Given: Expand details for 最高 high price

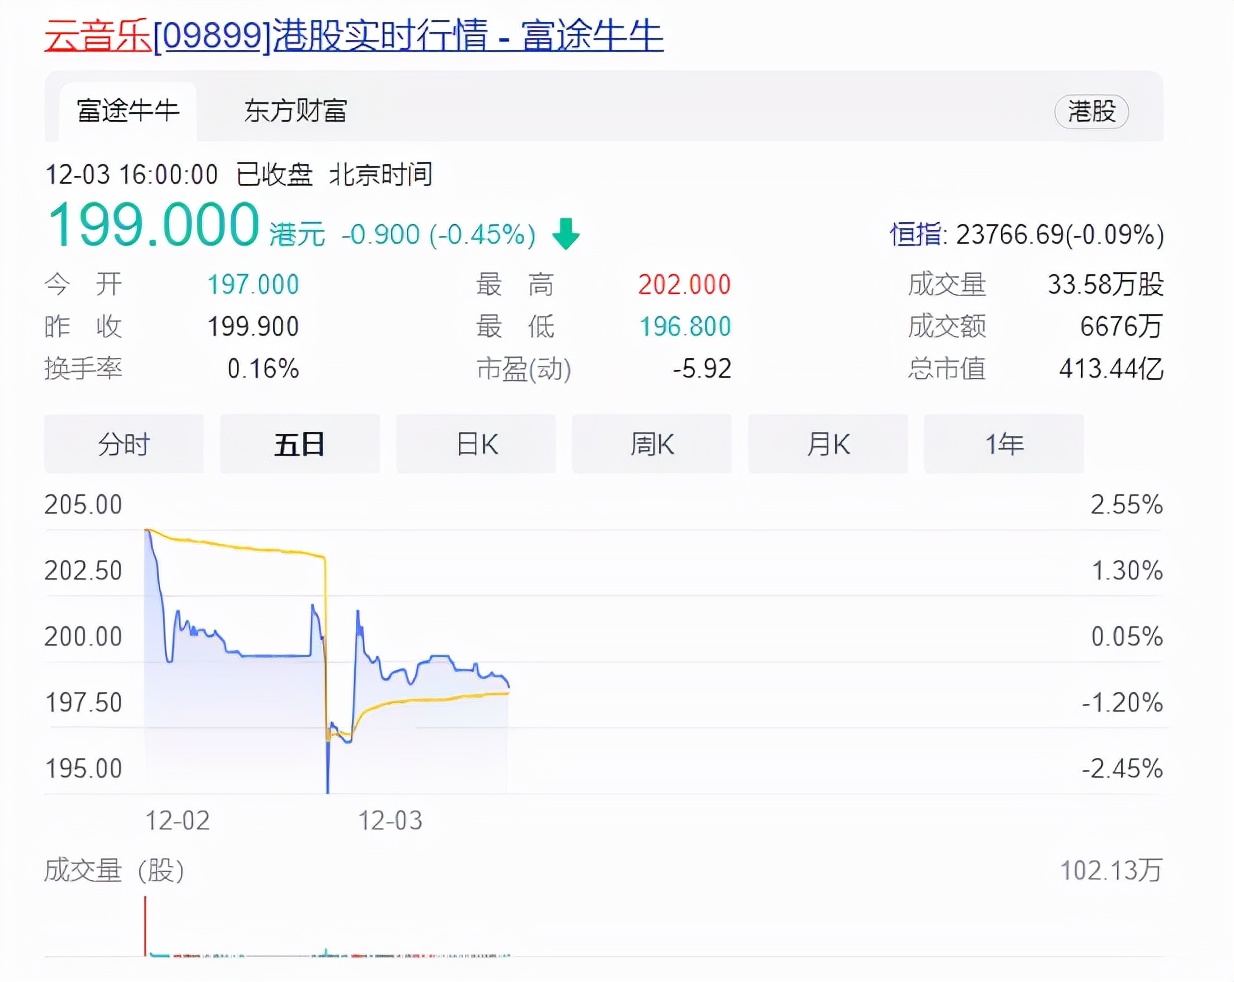Looking at the screenshot, I should (513, 284).
